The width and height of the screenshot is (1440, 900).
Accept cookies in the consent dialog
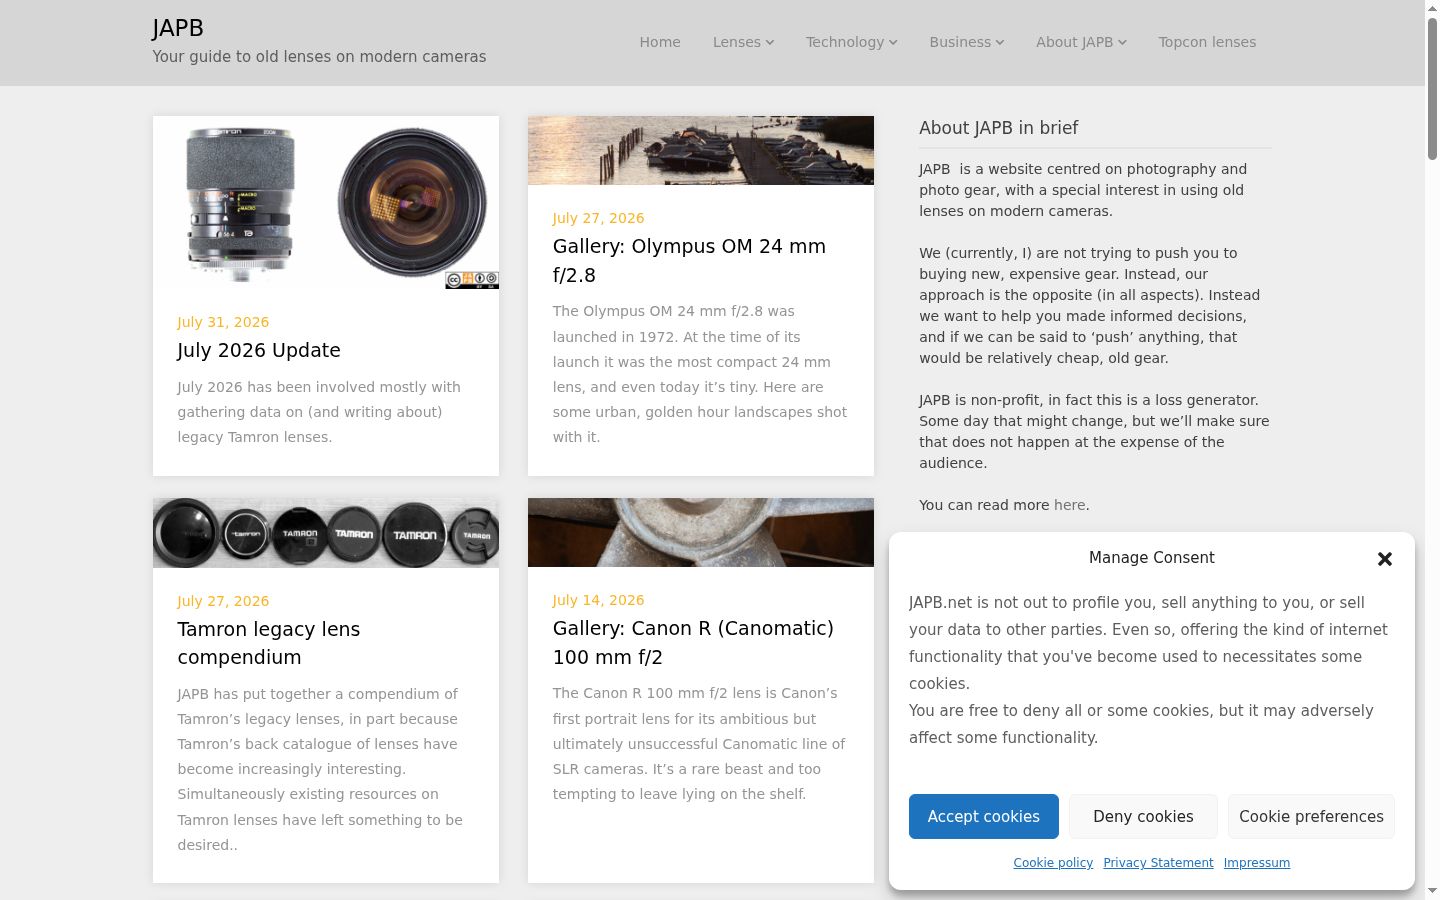[x=984, y=816]
